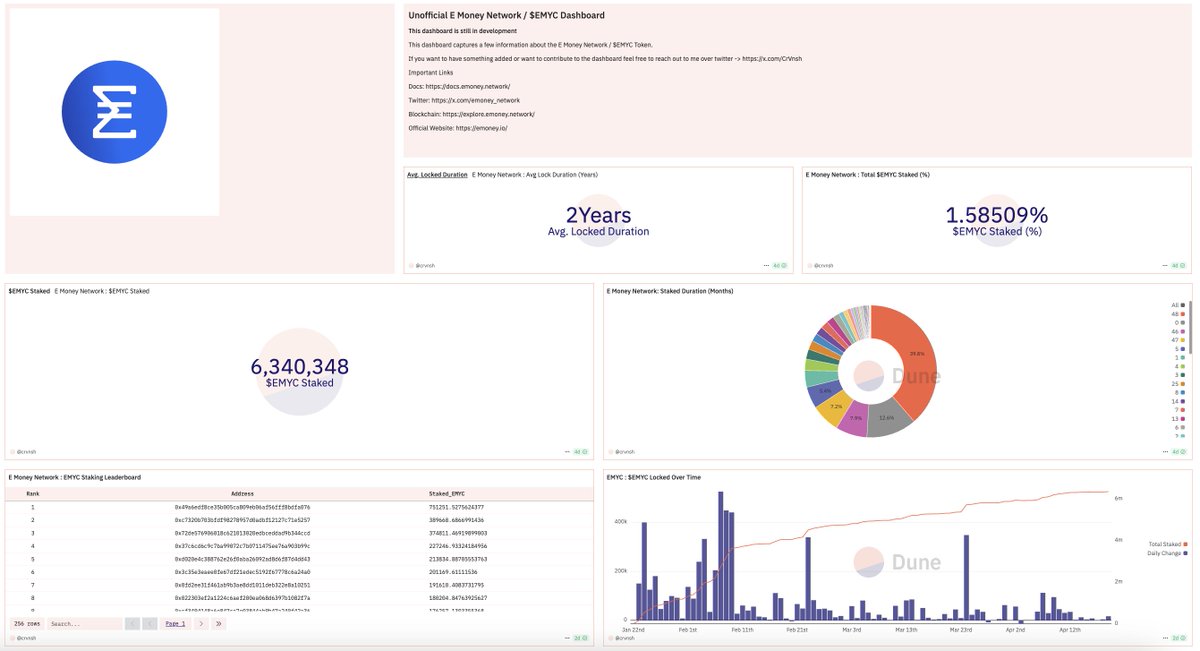The image size is (1200, 651).
Task: Click the refresh icon on Total $EMYC Staked widget
Action: [1183, 265]
